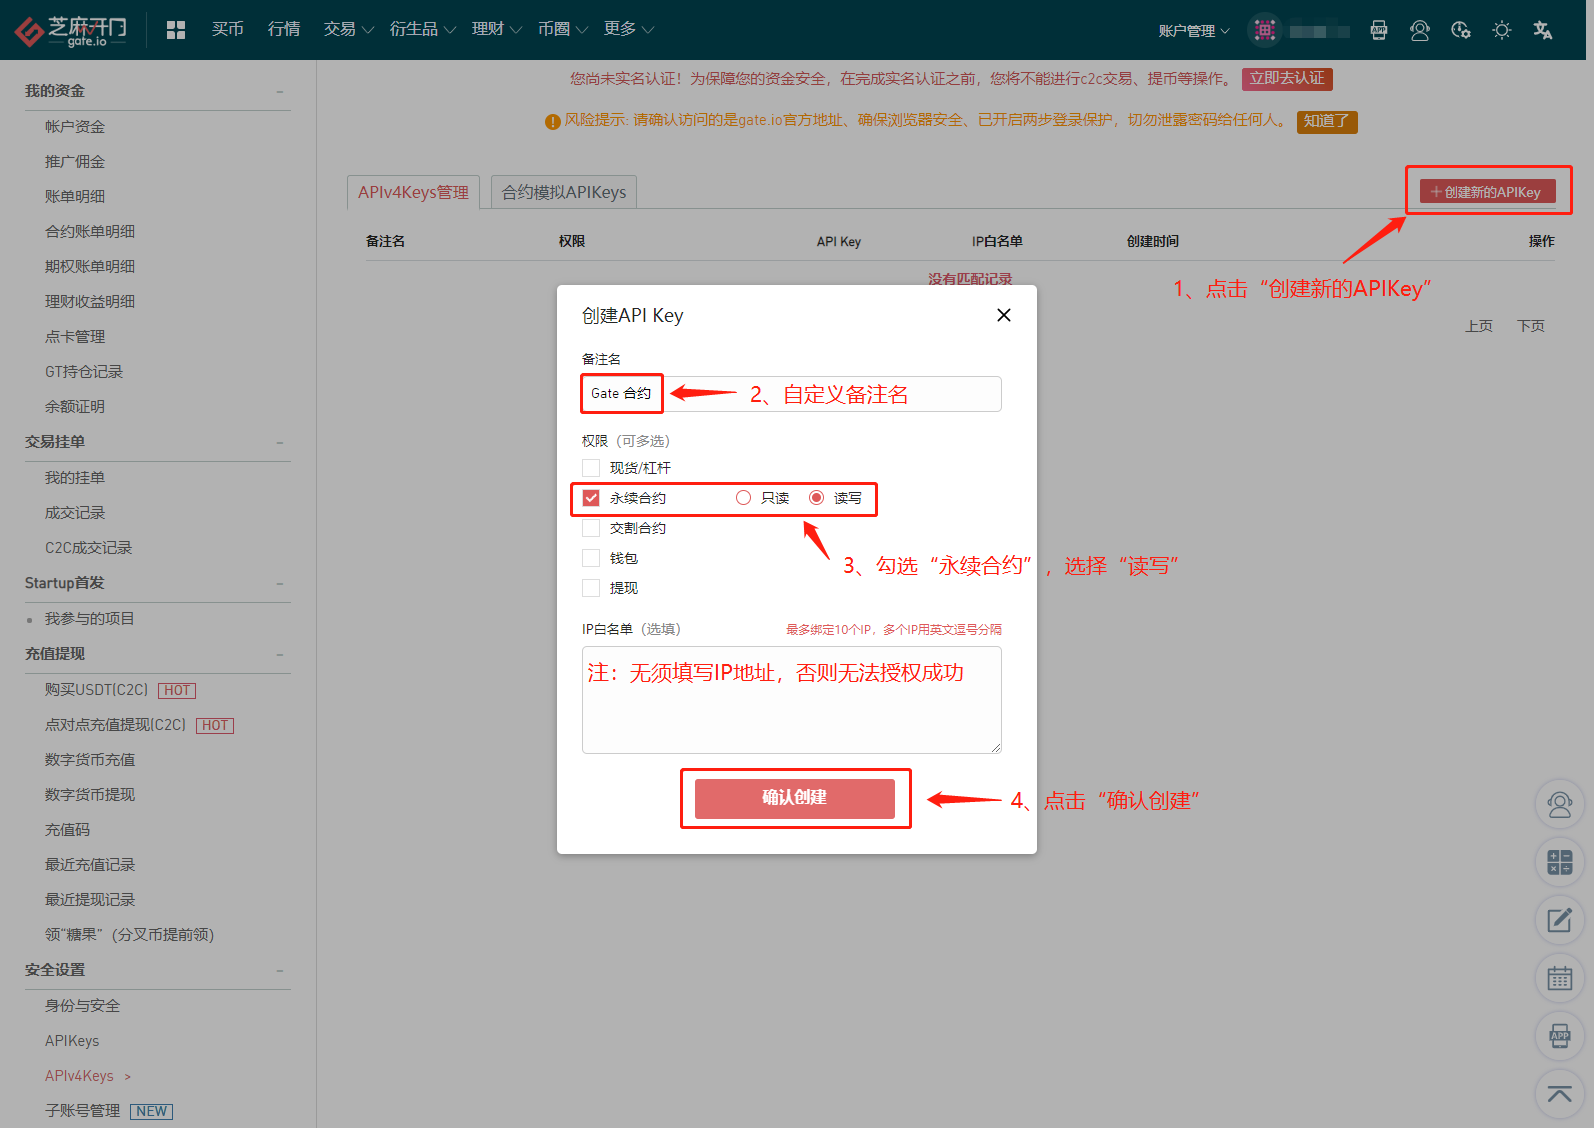
Task: Check the 现货/杠杆 permission checkbox
Action: [x=591, y=468]
